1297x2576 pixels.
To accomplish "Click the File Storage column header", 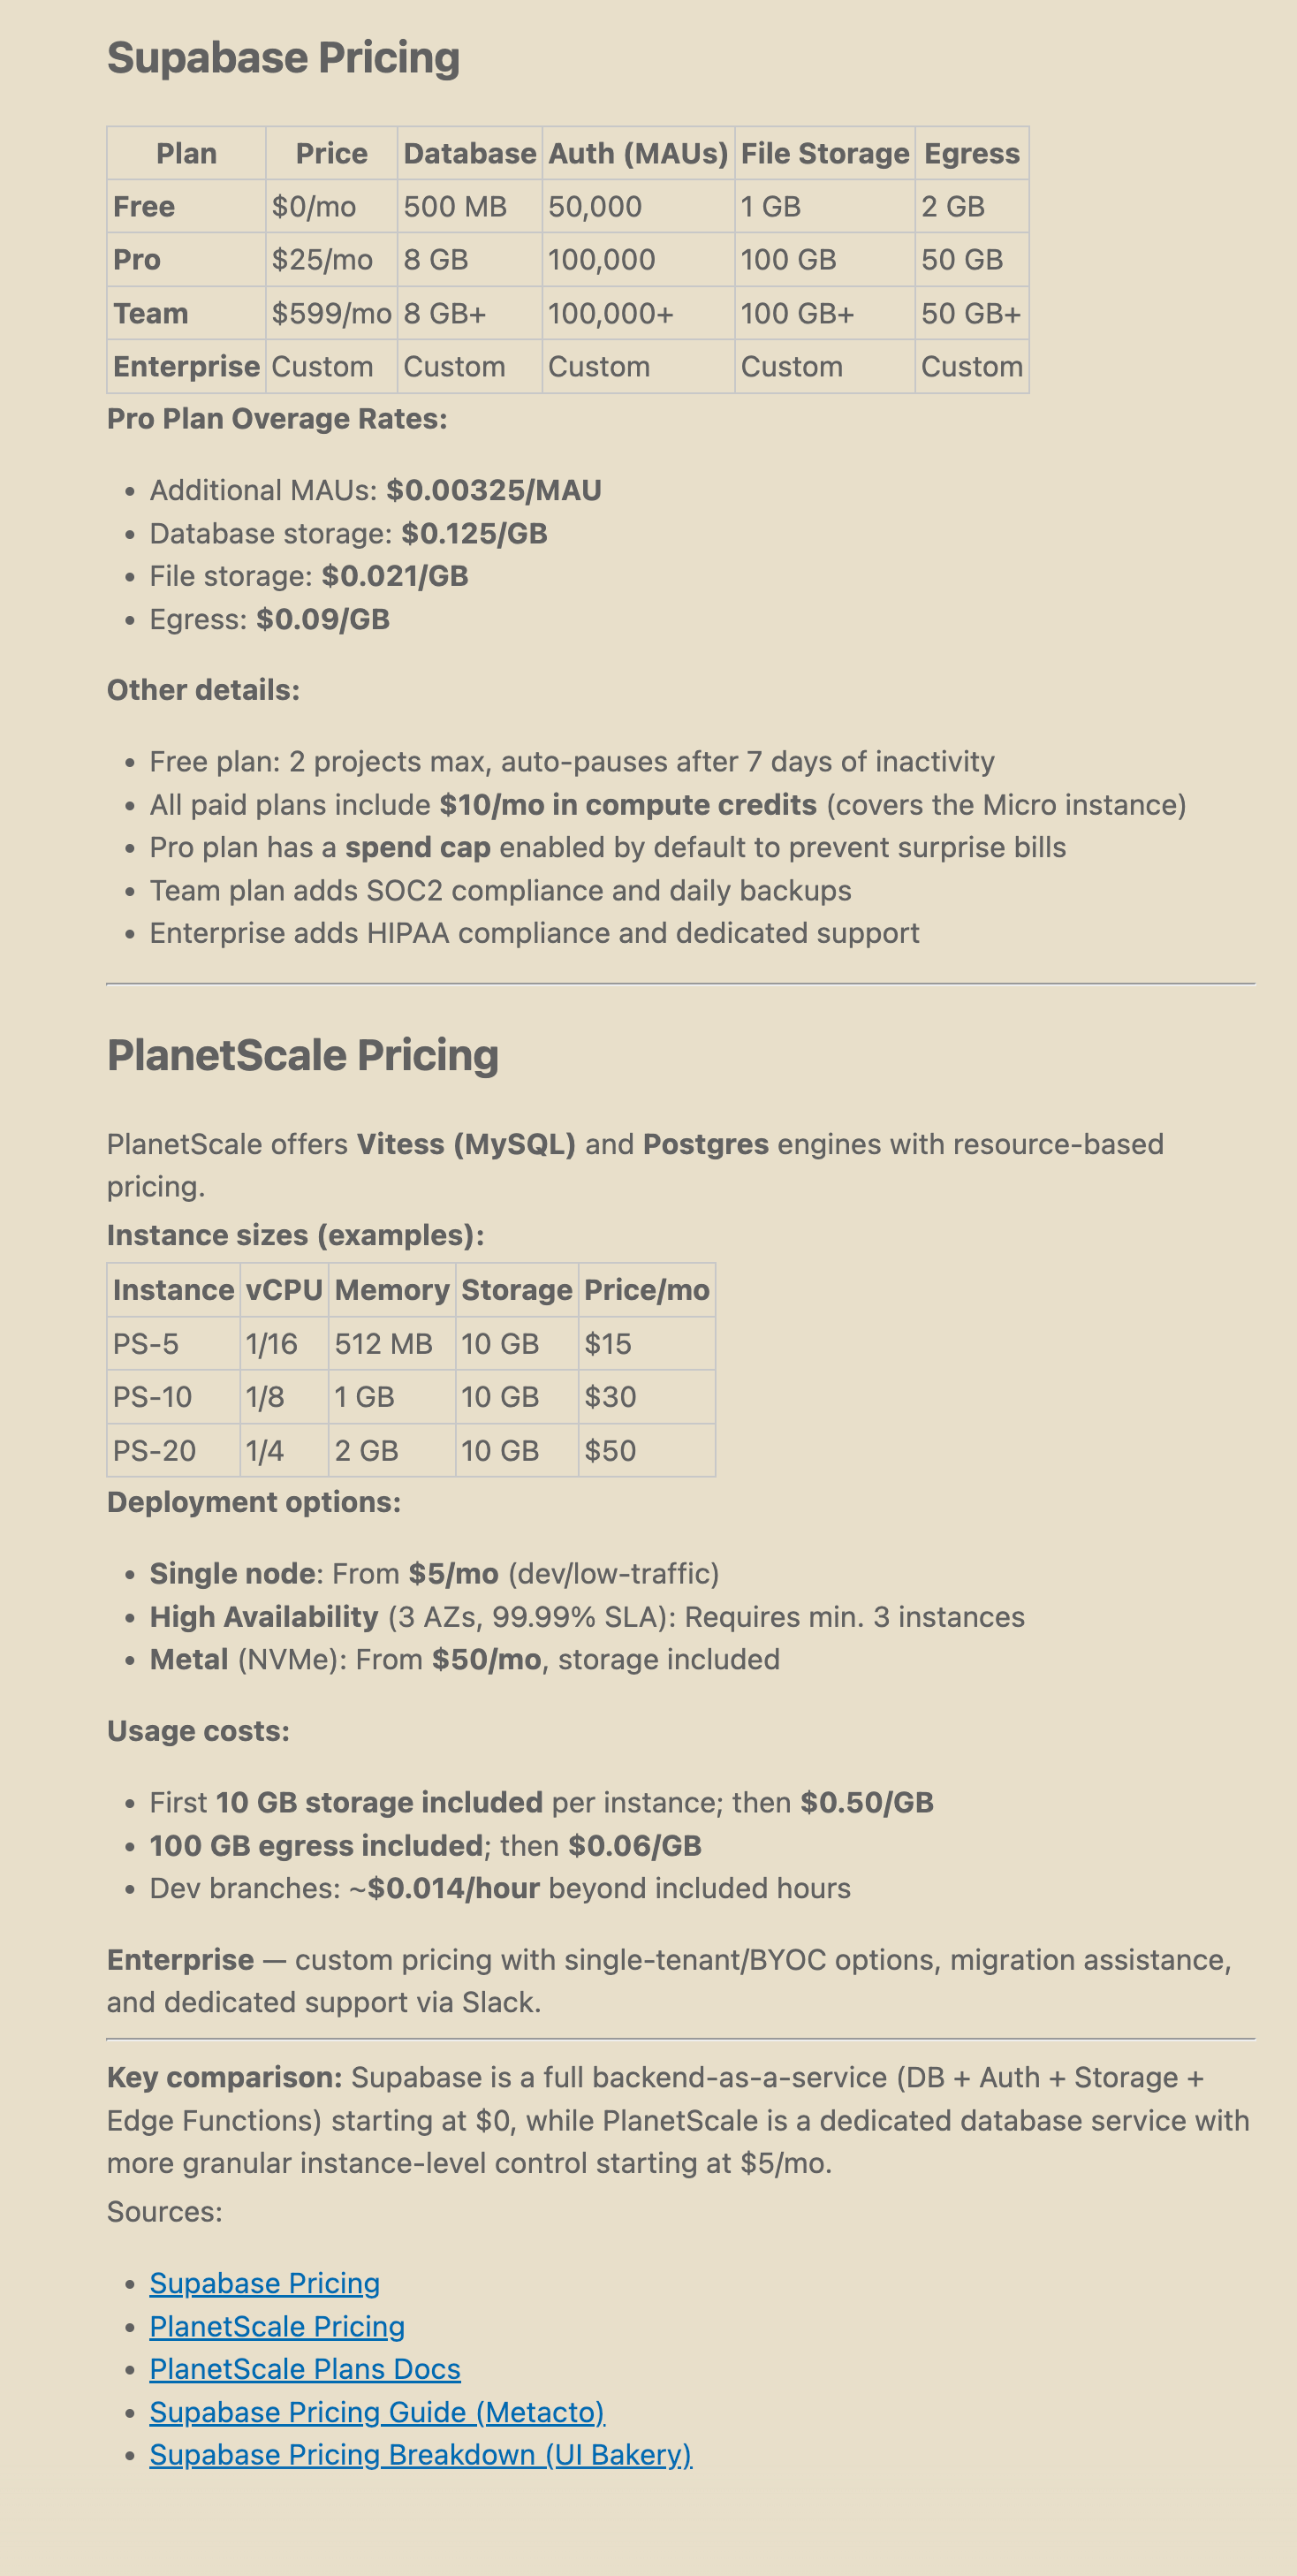I will 824,154.
